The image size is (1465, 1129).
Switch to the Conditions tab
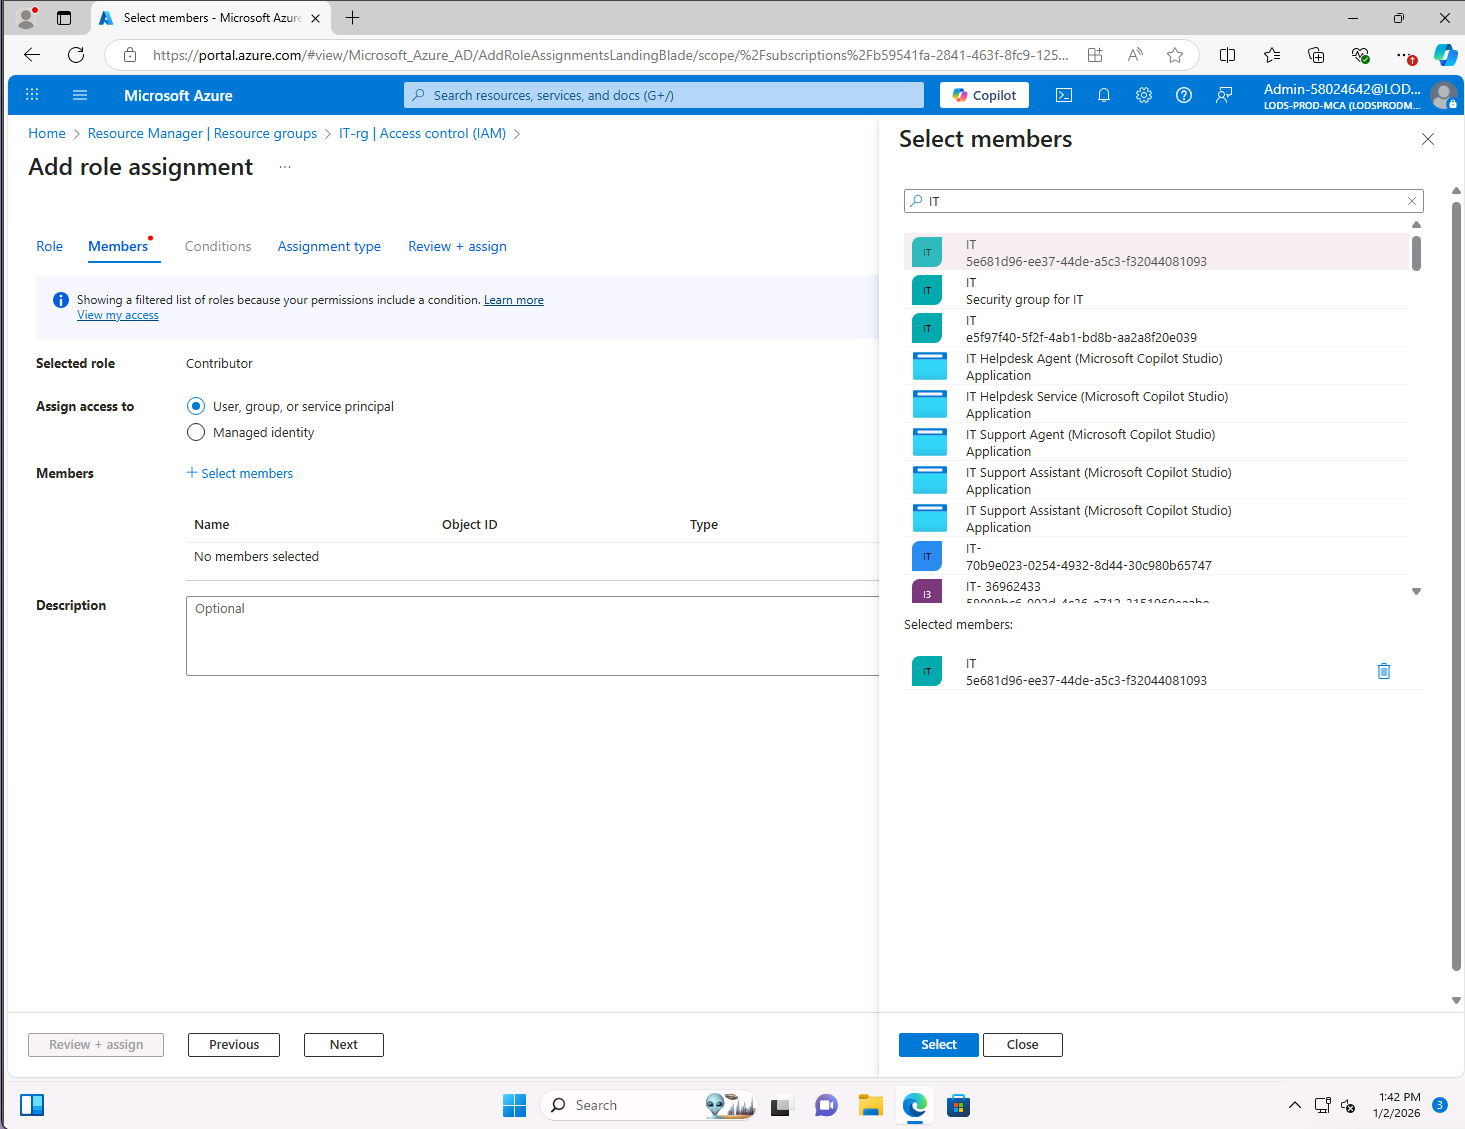point(218,246)
